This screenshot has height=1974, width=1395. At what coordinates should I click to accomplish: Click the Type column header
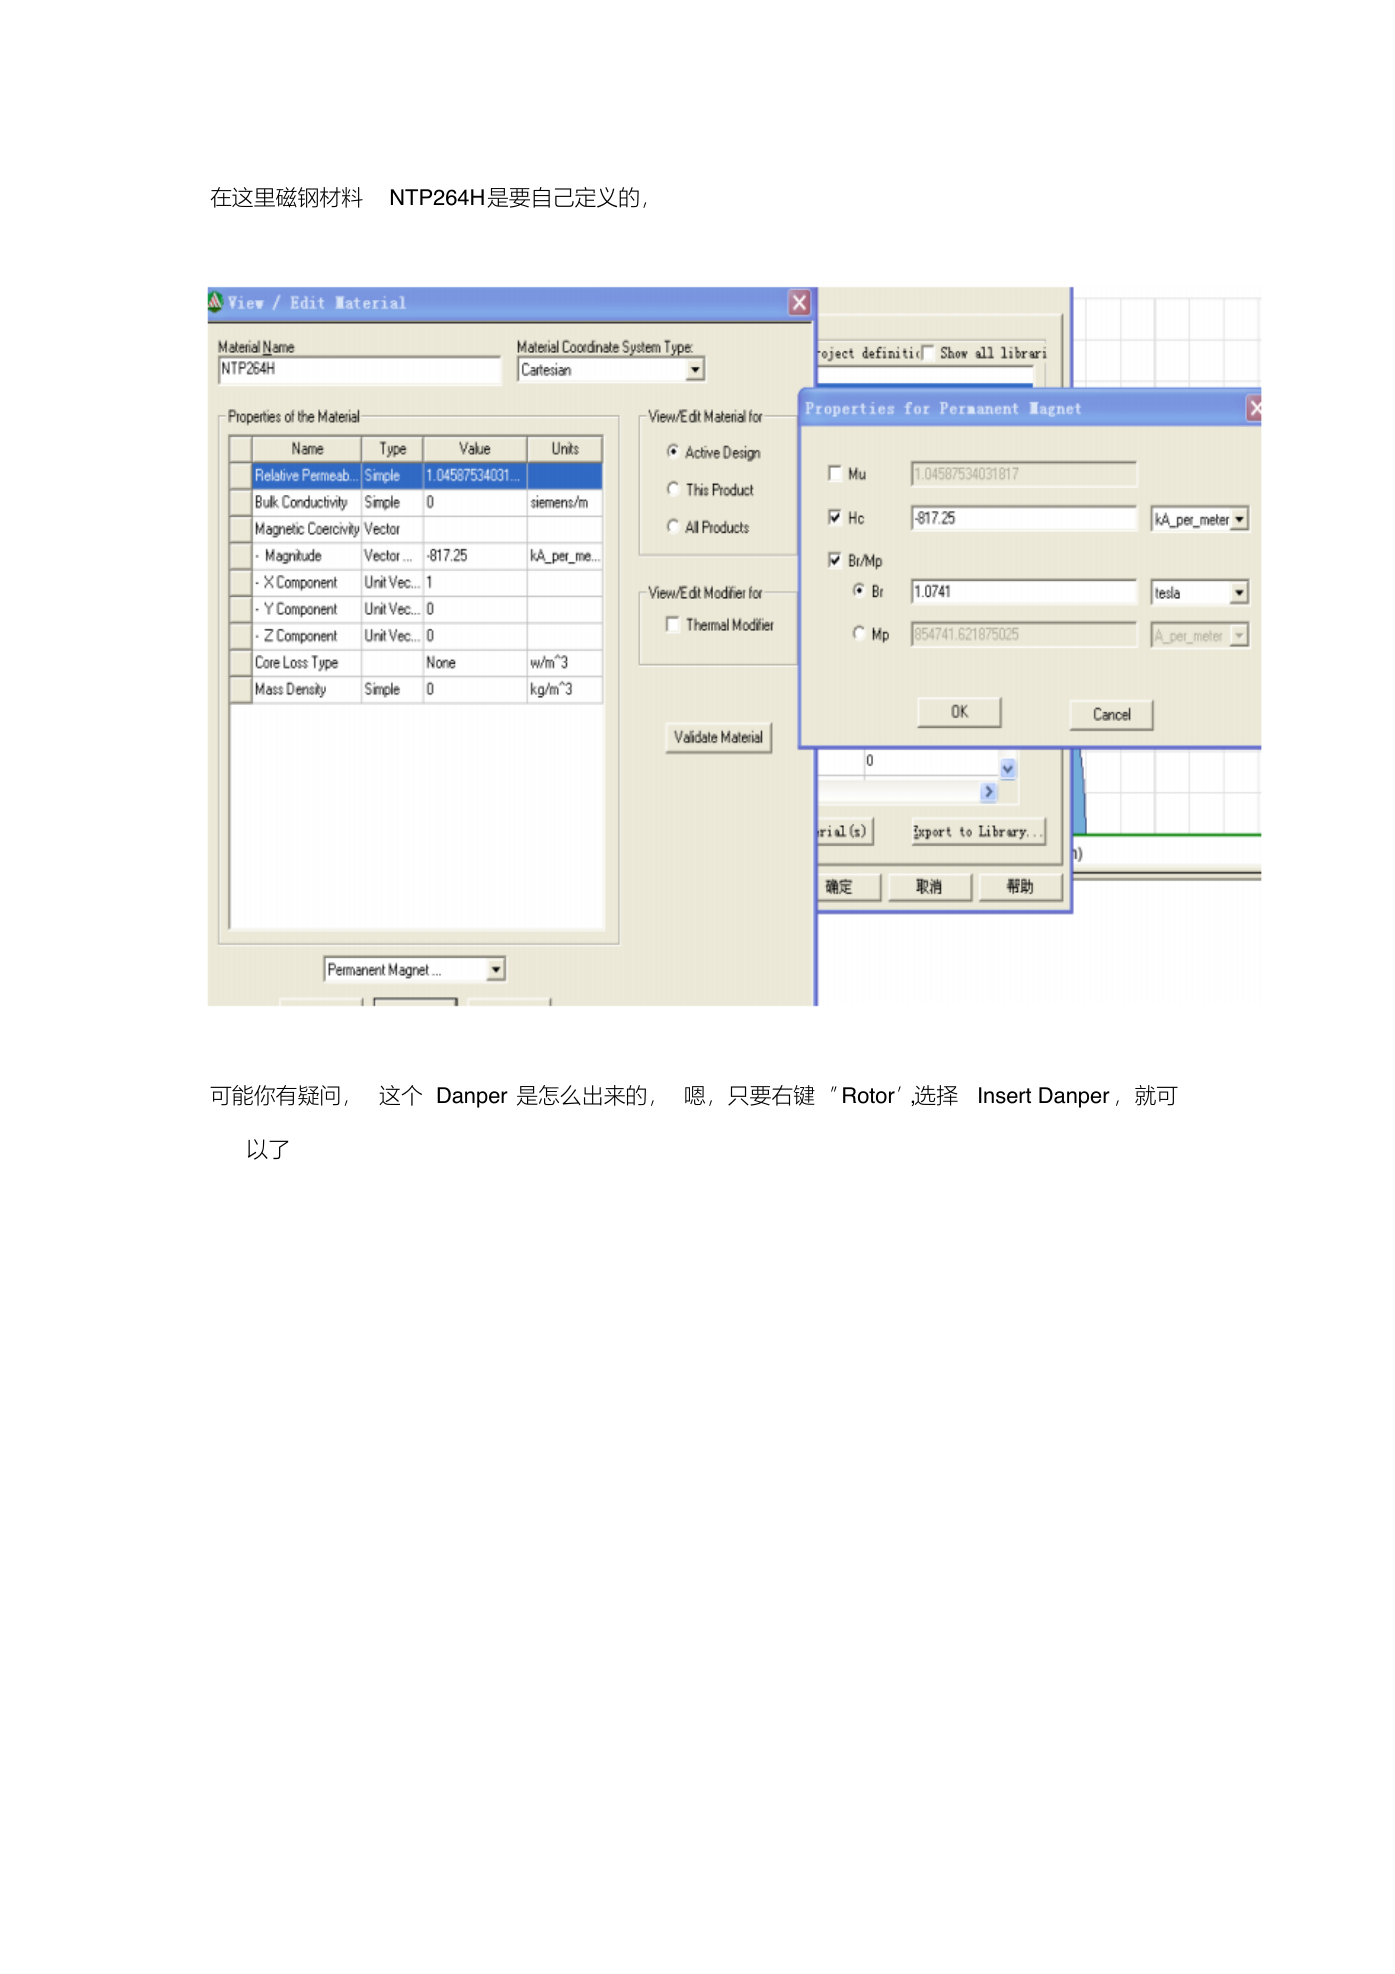tap(392, 449)
